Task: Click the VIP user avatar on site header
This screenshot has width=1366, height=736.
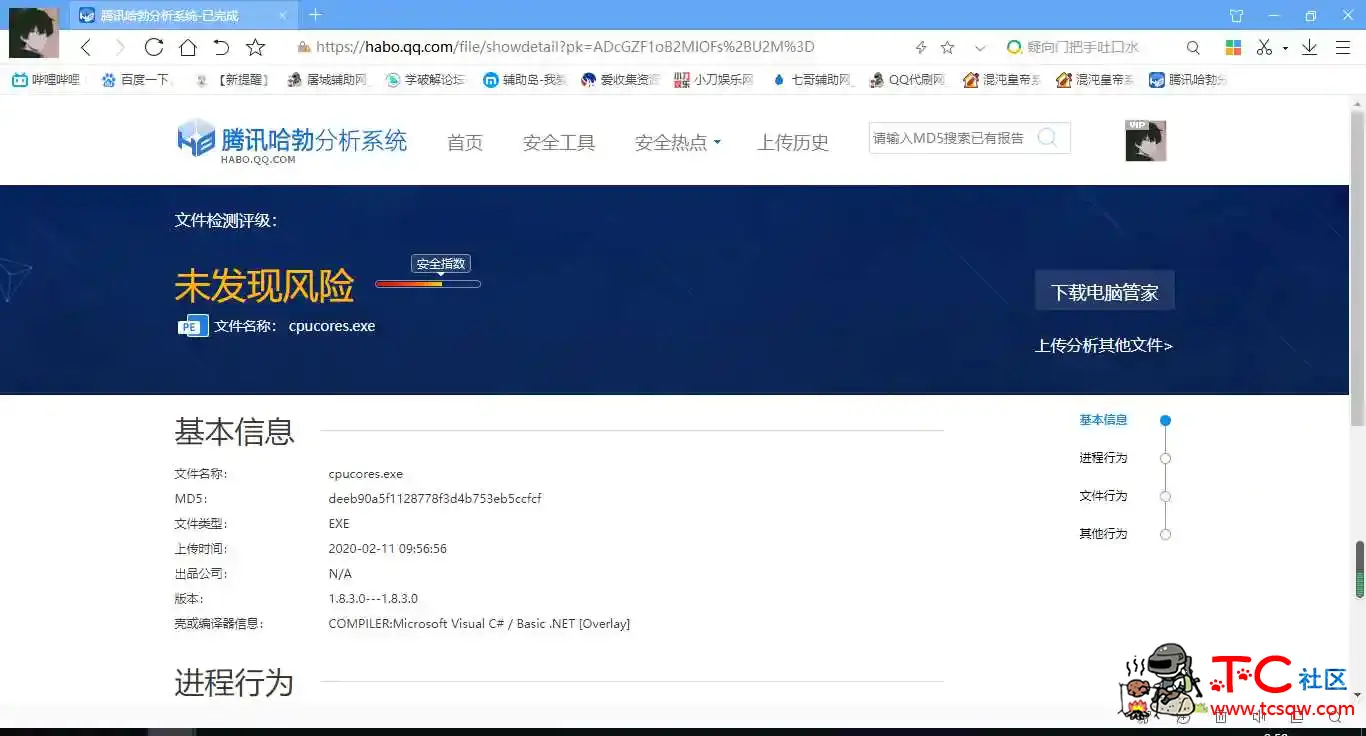Action: pyautogui.click(x=1146, y=141)
